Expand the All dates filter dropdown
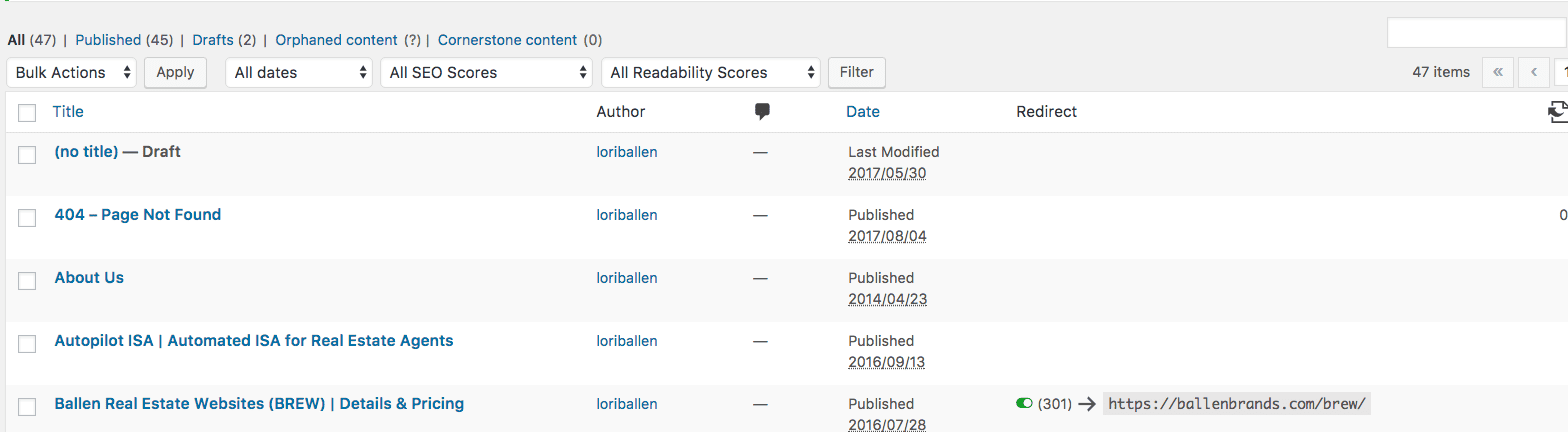This screenshot has height=432, width=1568. tap(299, 72)
